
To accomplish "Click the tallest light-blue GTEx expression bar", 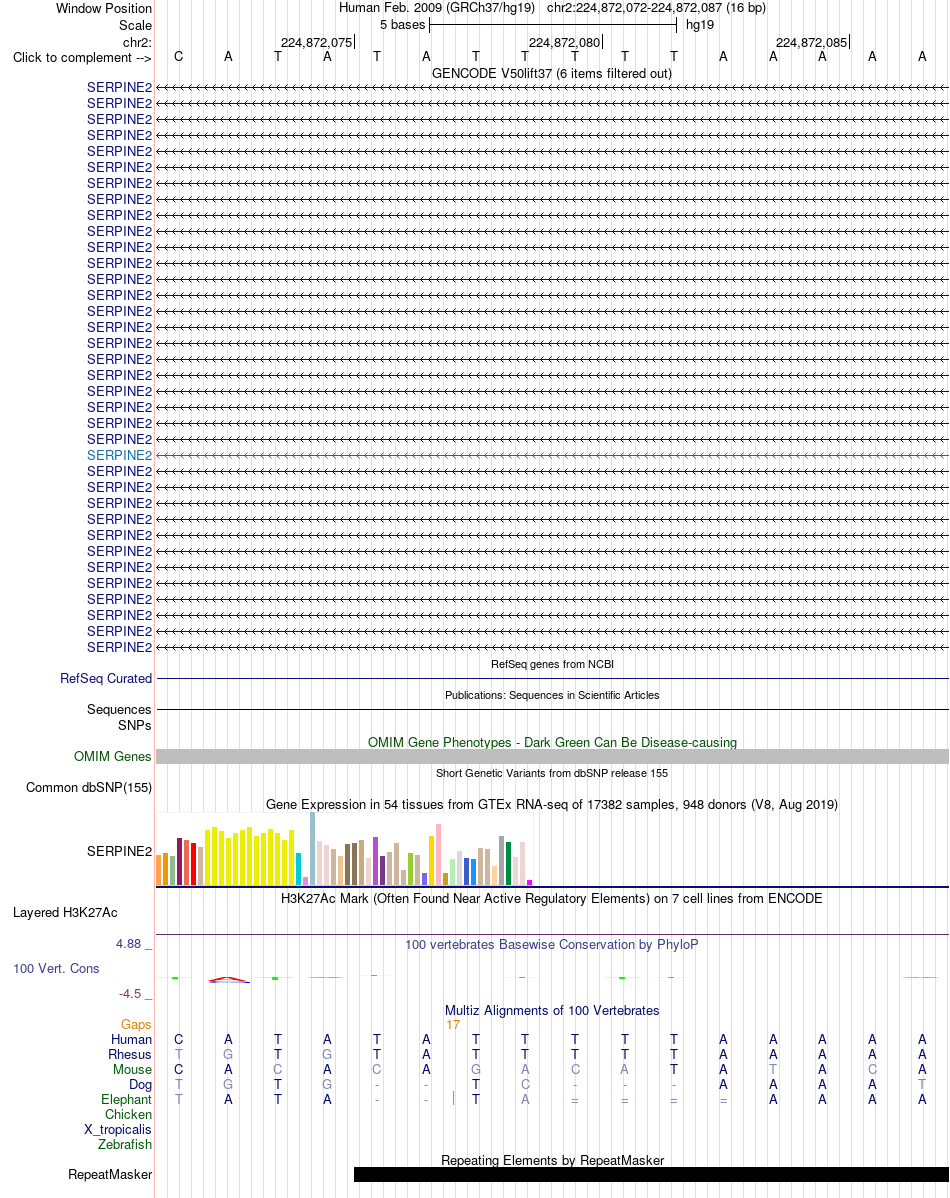I will [x=313, y=849].
